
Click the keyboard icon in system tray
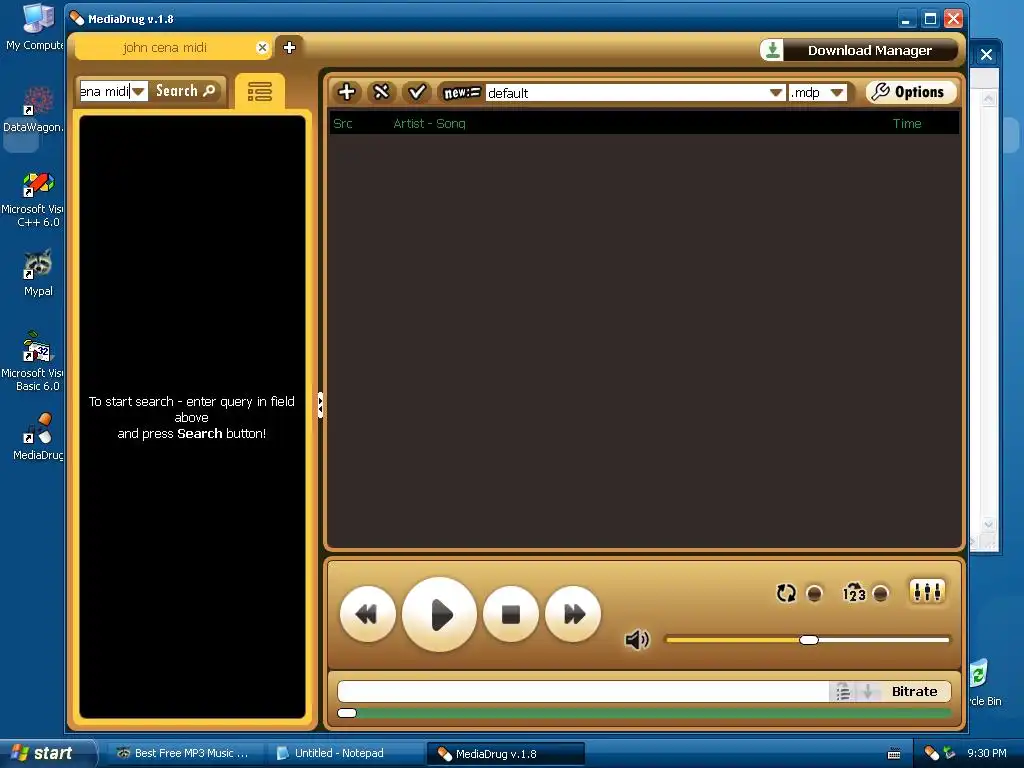pyautogui.click(x=894, y=754)
